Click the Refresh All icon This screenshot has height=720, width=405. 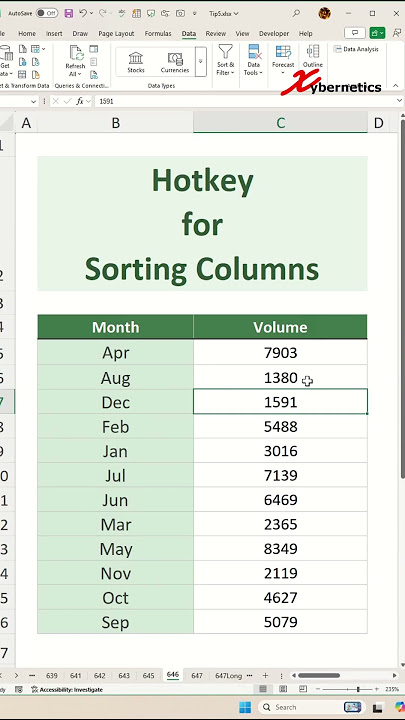click(75, 61)
